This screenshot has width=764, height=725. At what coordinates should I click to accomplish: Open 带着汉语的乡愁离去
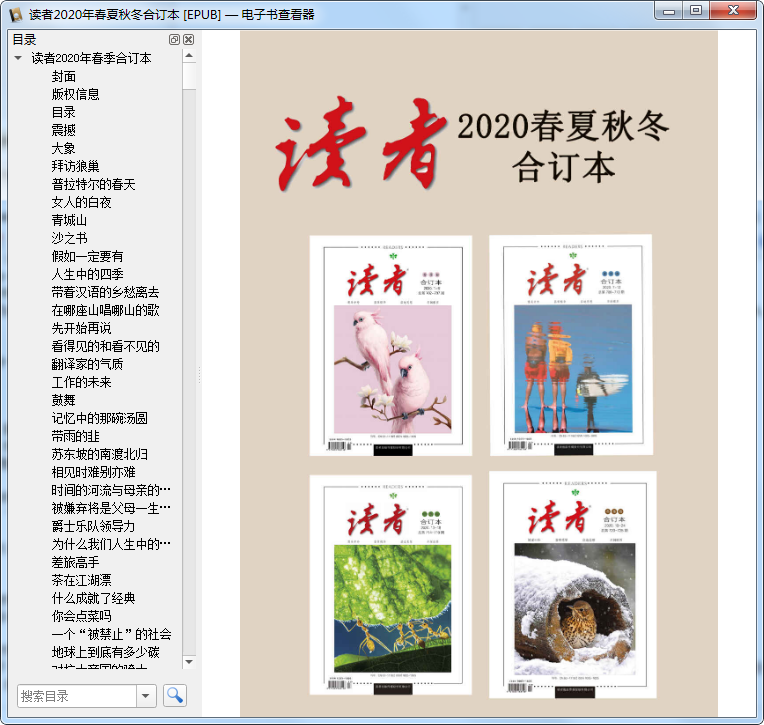point(105,292)
